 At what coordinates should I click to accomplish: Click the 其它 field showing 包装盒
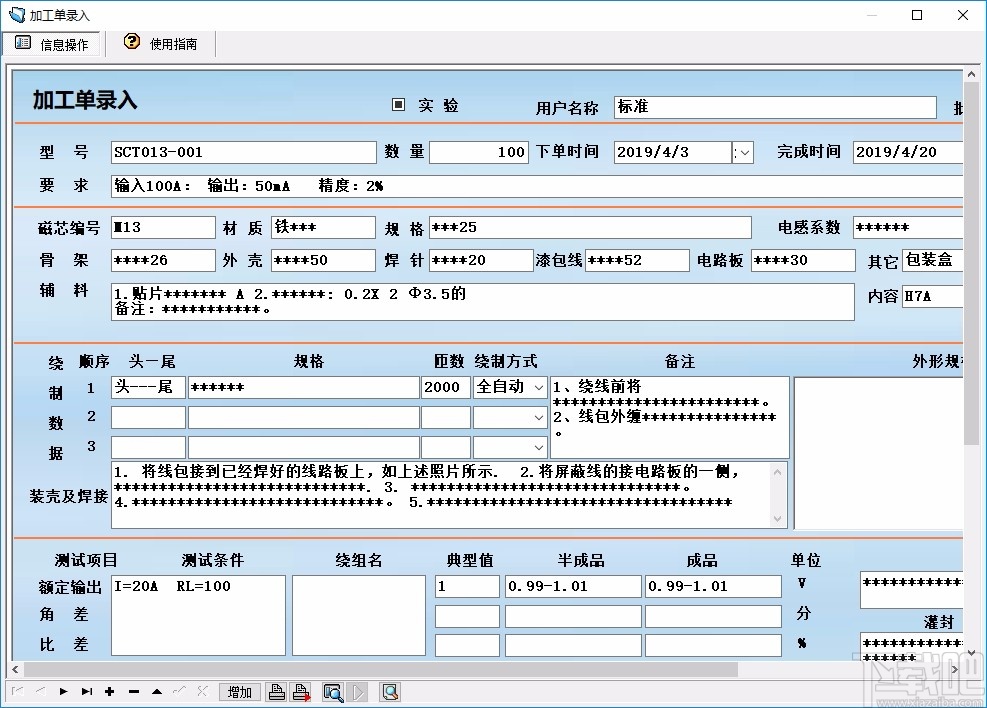tap(932, 261)
